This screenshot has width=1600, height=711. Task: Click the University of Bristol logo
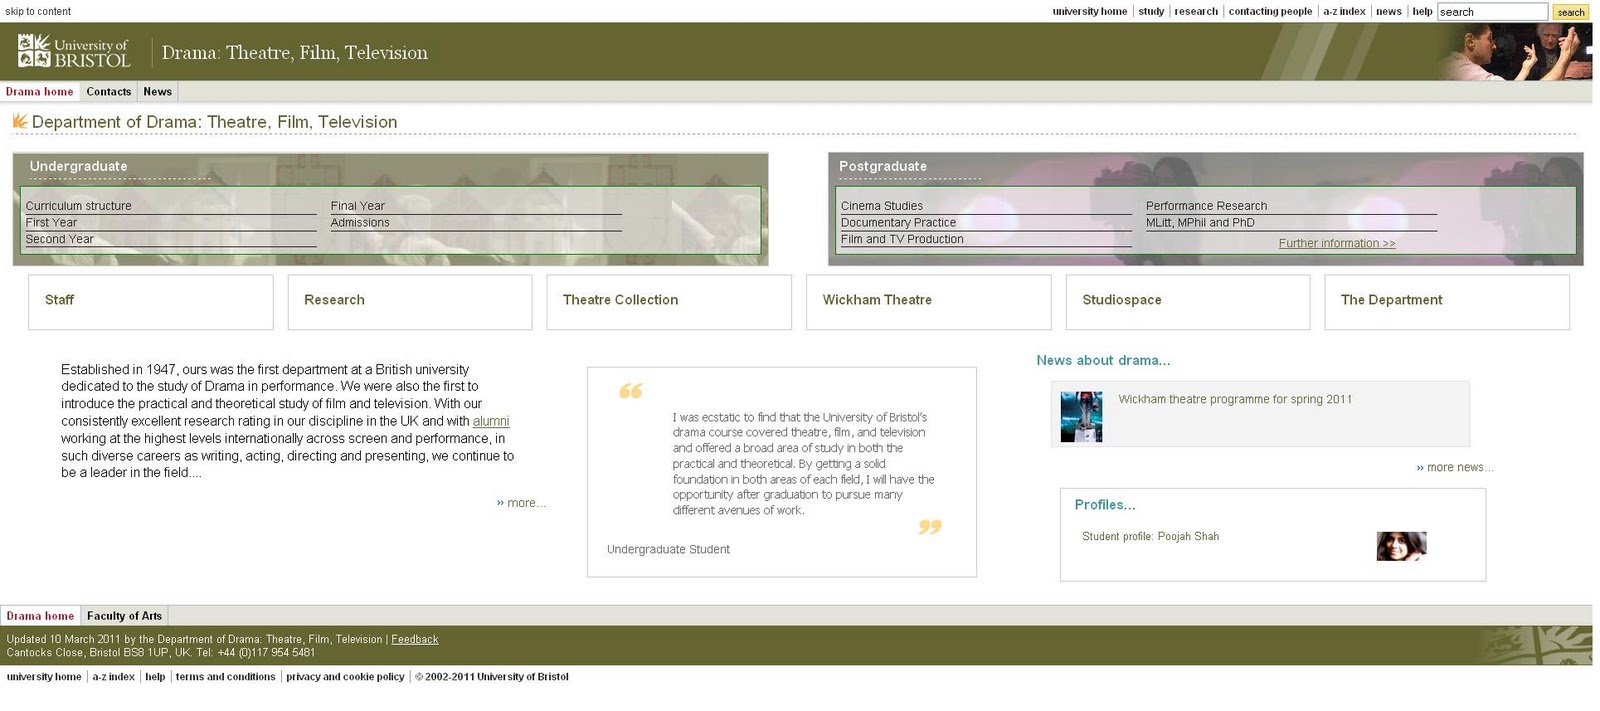tap(74, 51)
